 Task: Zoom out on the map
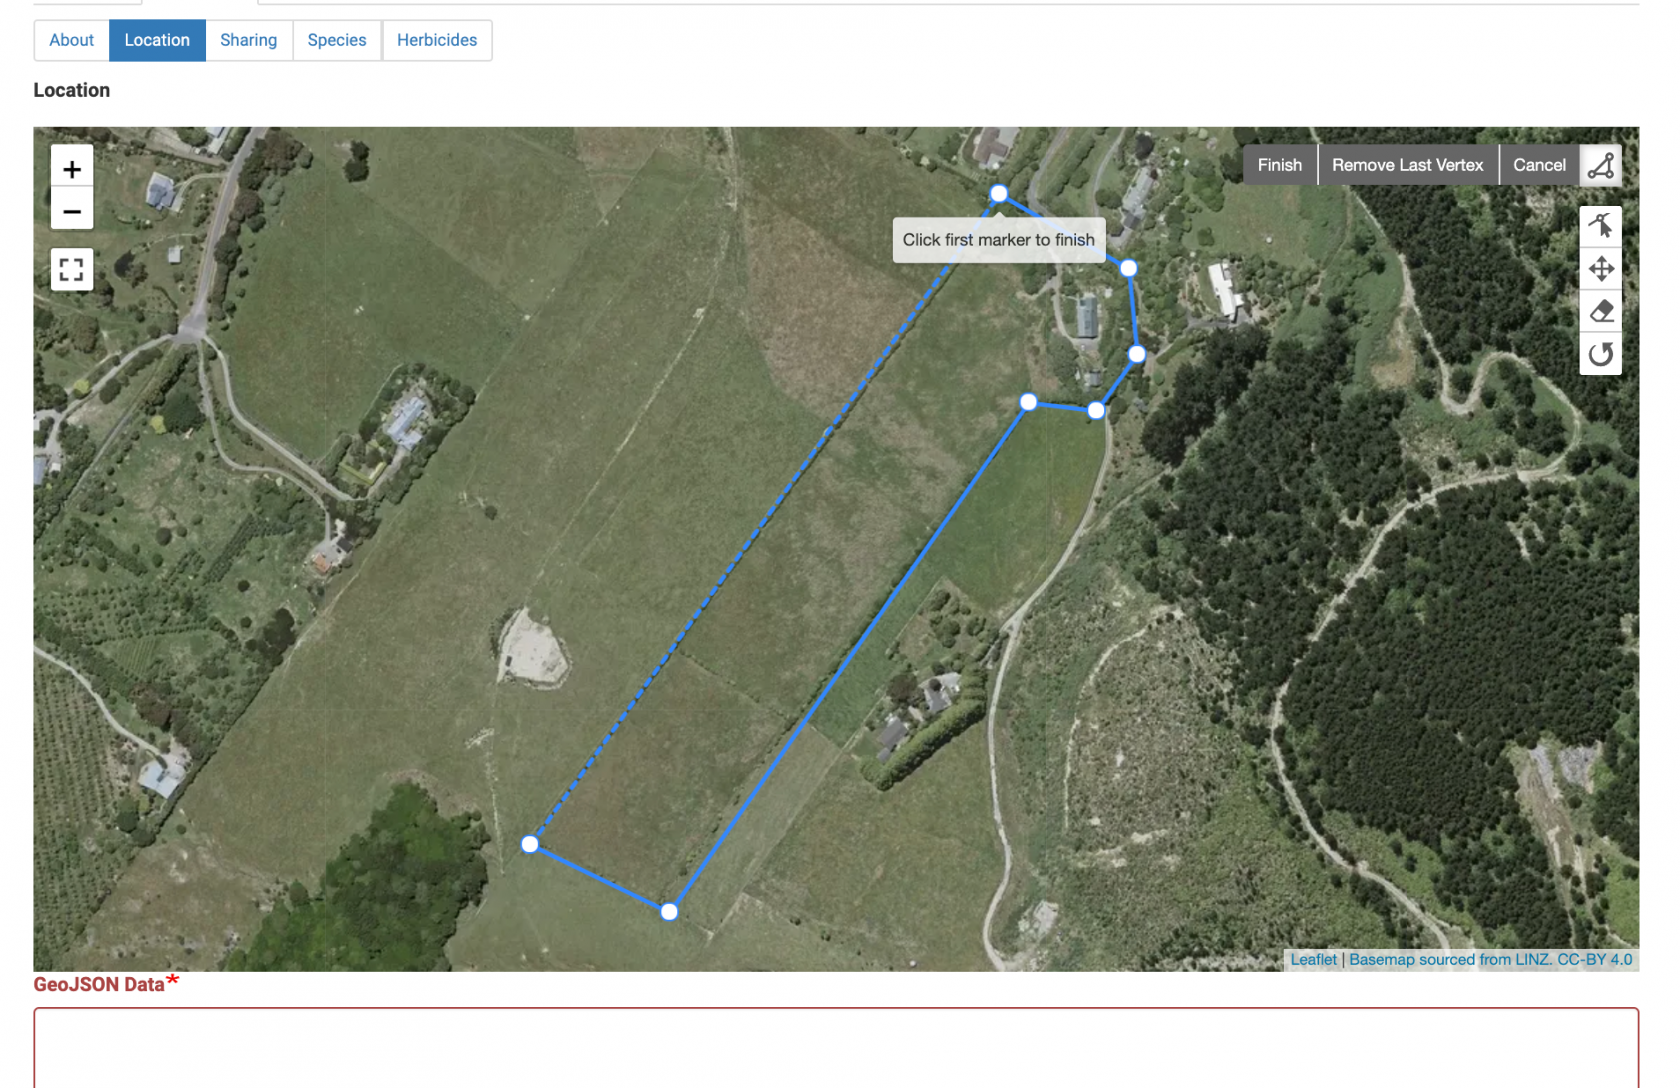[x=72, y=210]
